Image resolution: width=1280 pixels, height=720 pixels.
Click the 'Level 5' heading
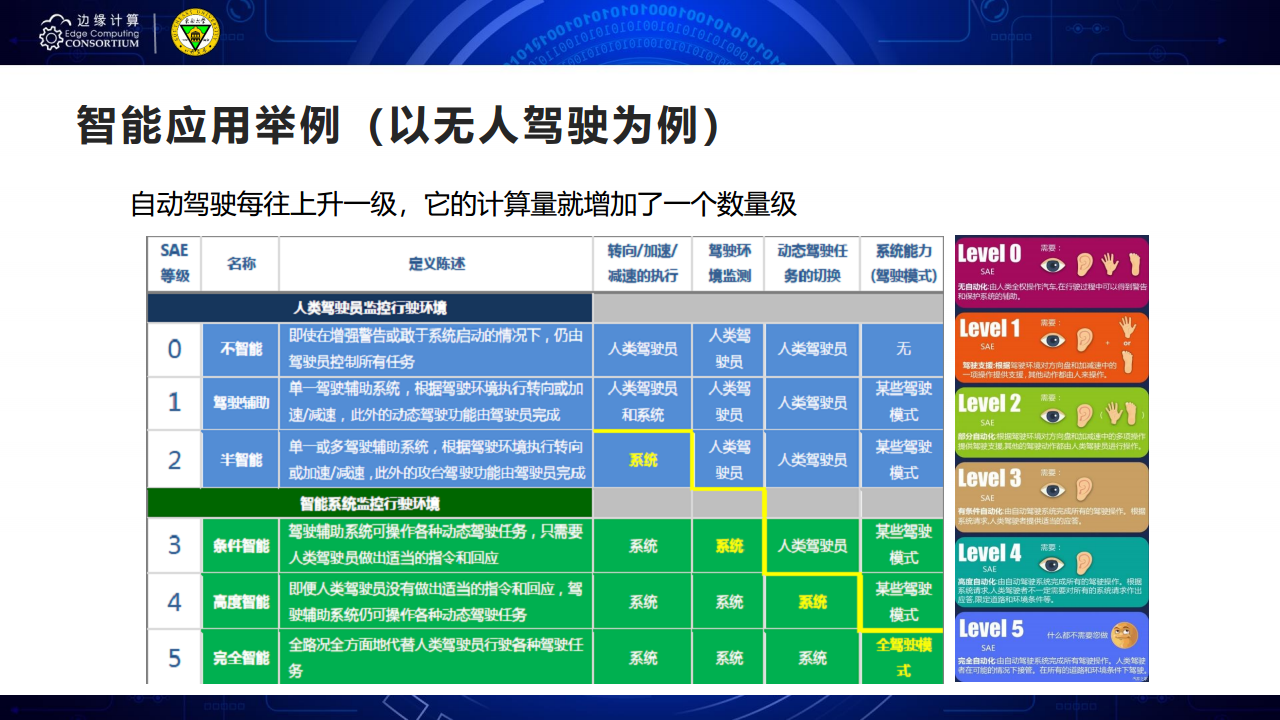tap(990, 628)
